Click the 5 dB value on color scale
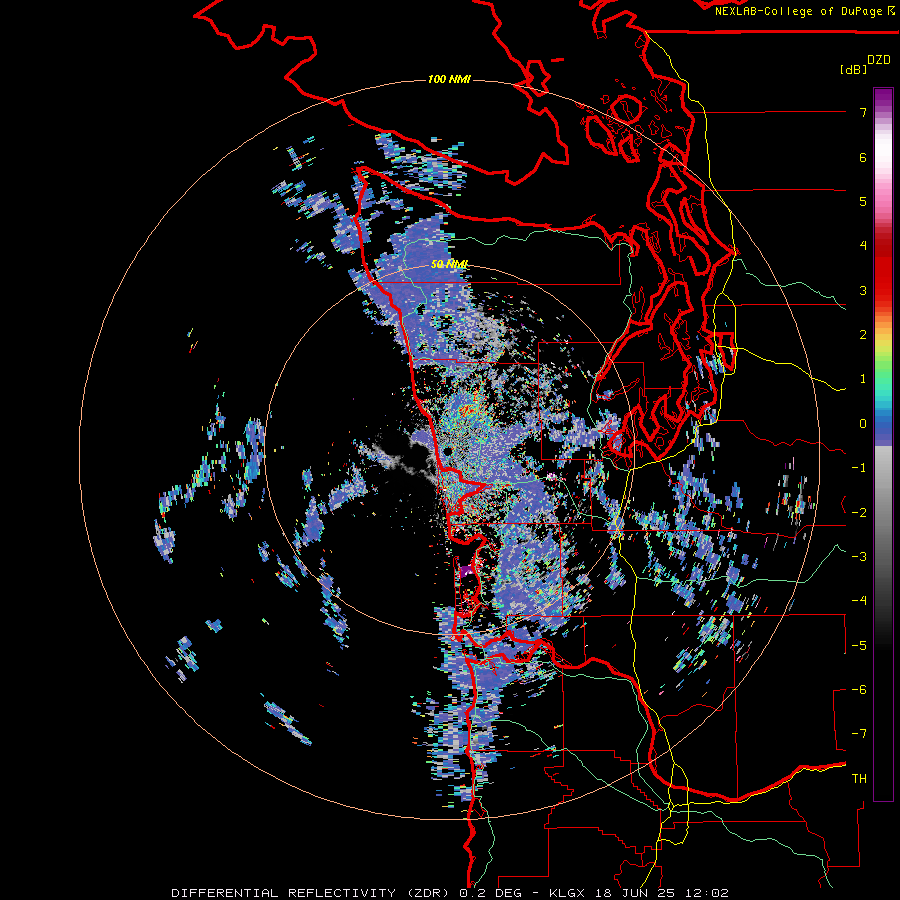This screenshot has height=900, width=900. [x=863, y=201]
